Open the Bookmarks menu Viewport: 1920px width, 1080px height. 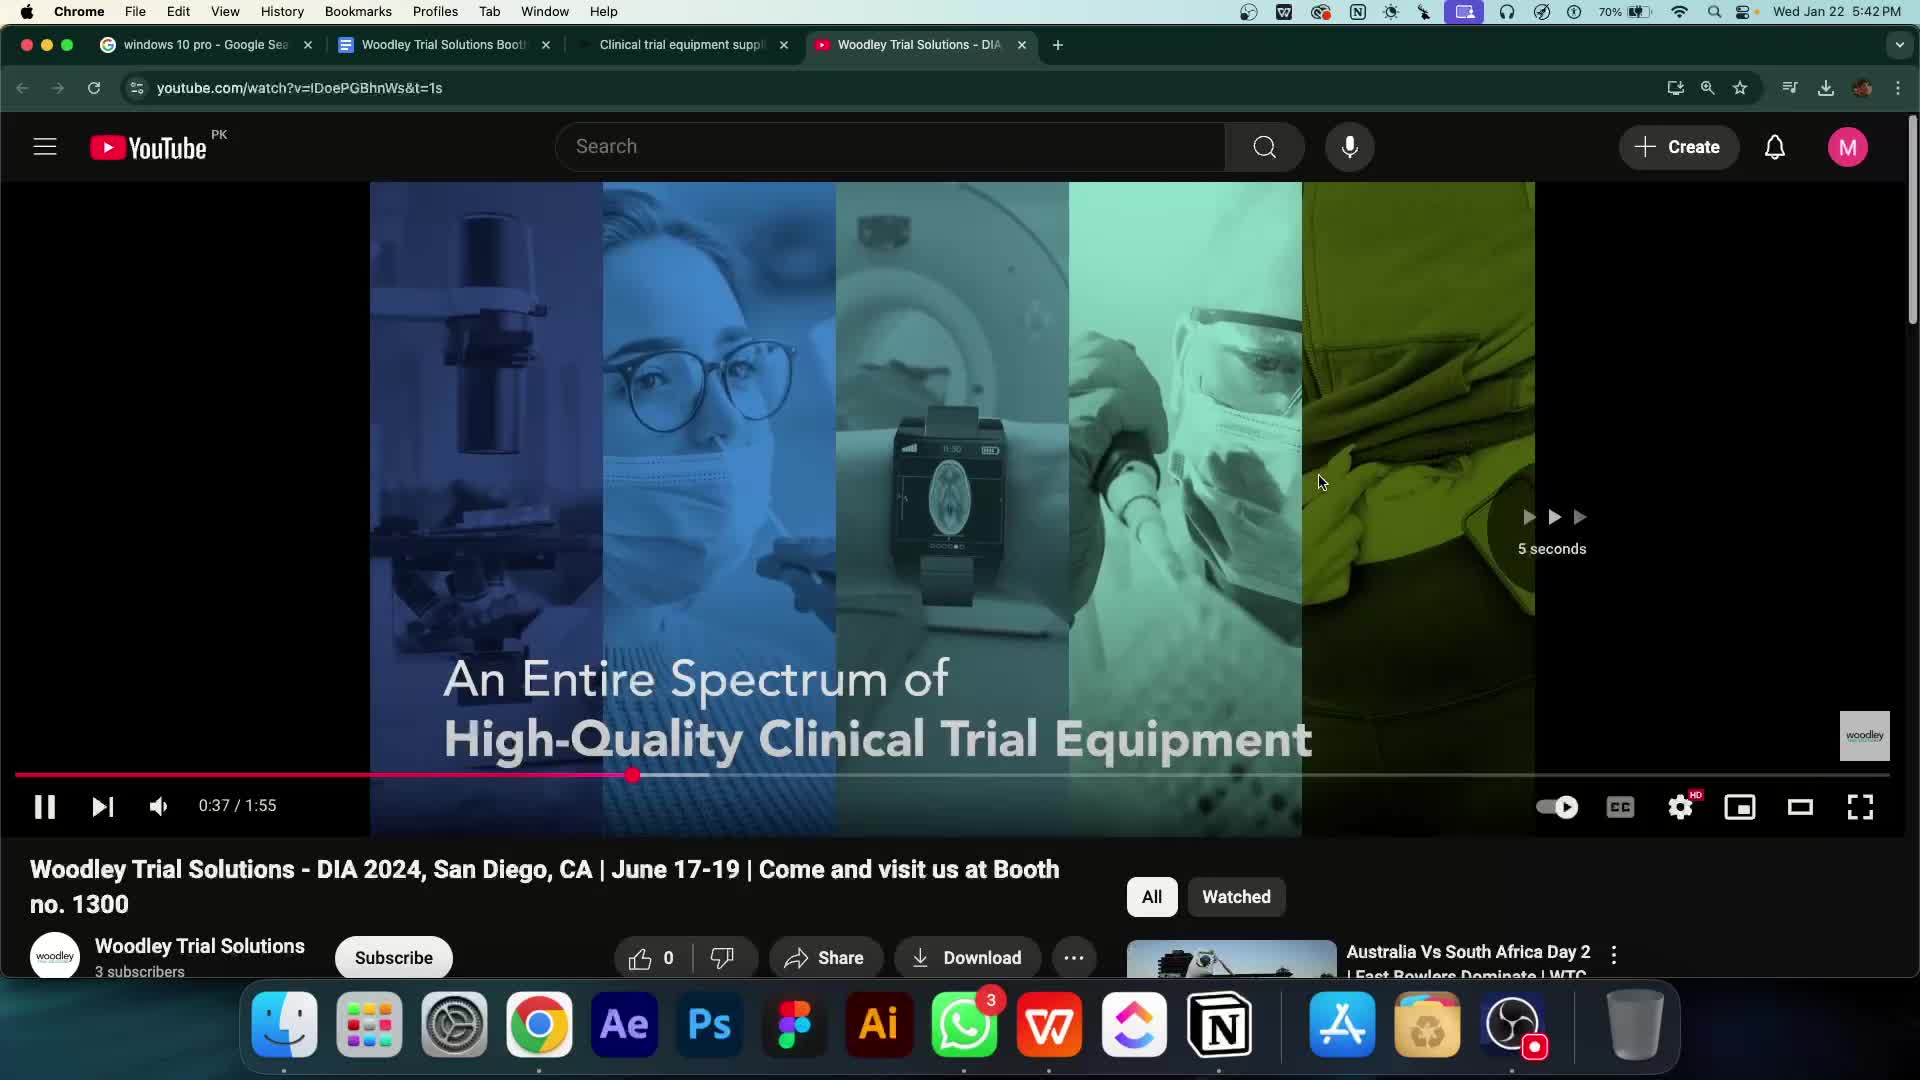(x=357, y=12)
